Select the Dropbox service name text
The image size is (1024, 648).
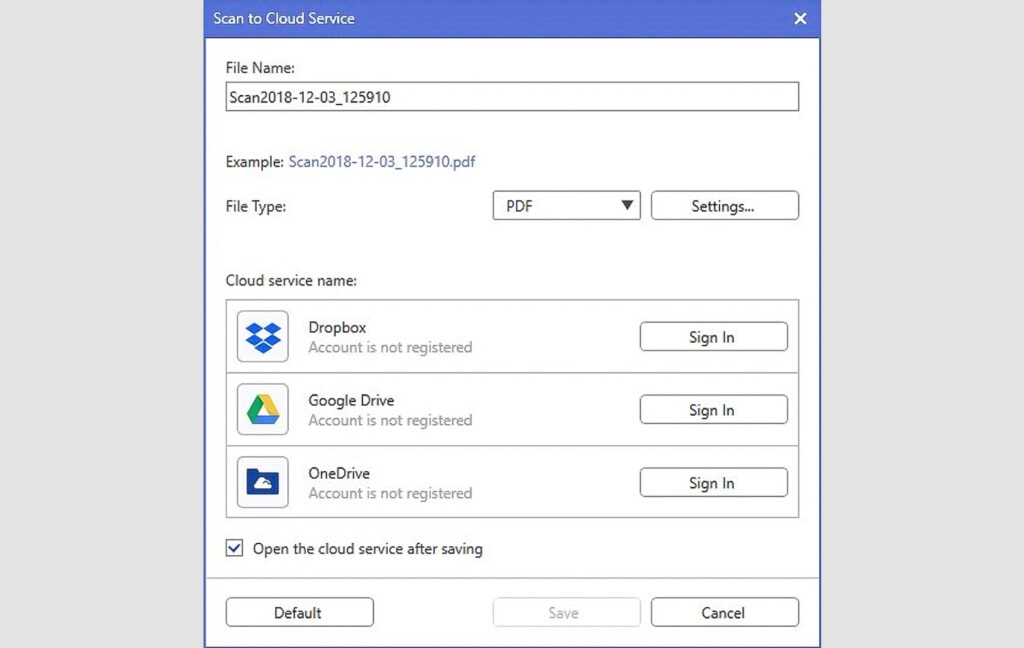click(337, 327)
